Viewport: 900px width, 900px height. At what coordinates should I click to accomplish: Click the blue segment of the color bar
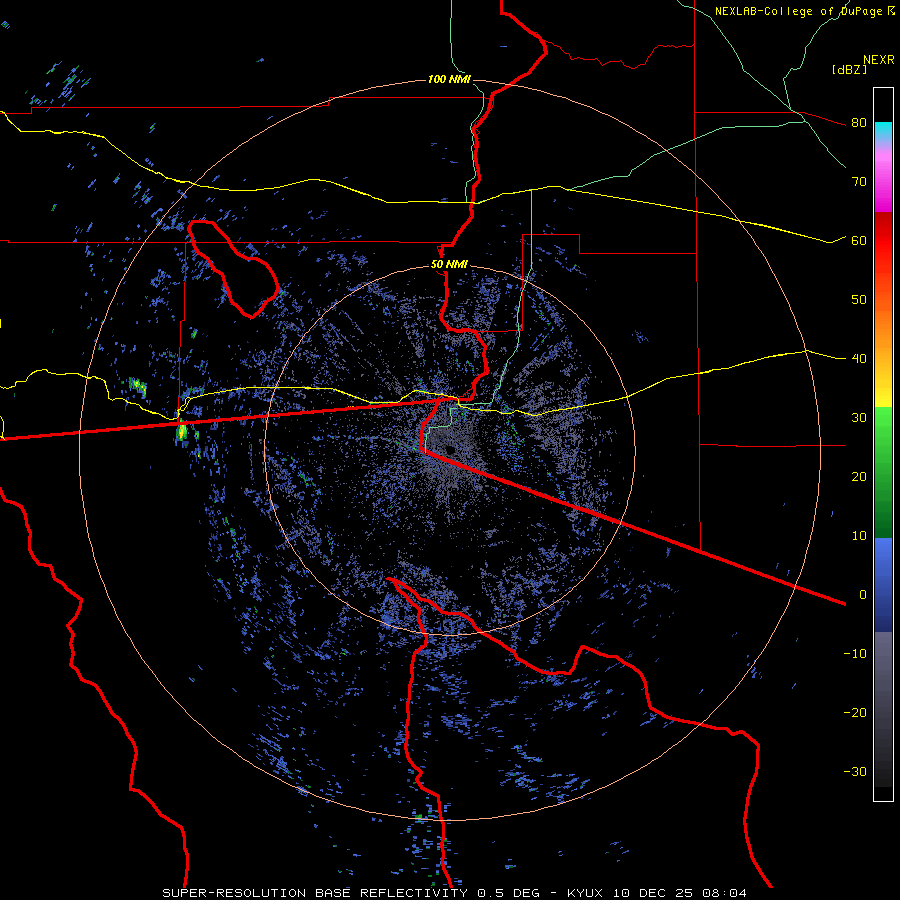(x=883, y=584)
